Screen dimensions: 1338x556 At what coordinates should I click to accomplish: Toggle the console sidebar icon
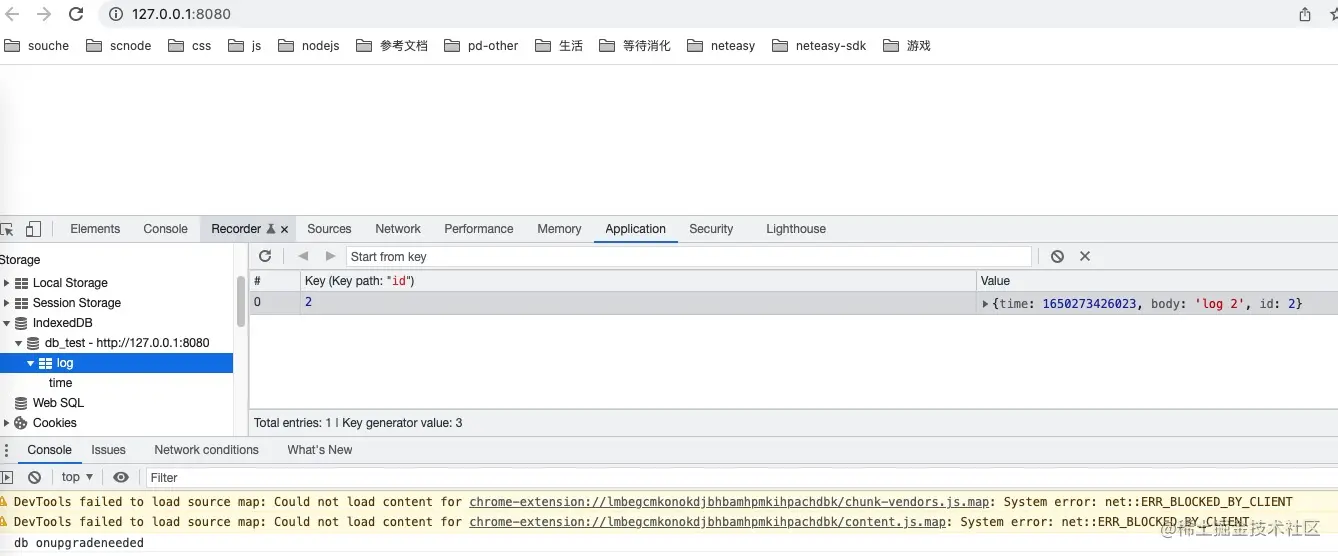pos(7,478)
